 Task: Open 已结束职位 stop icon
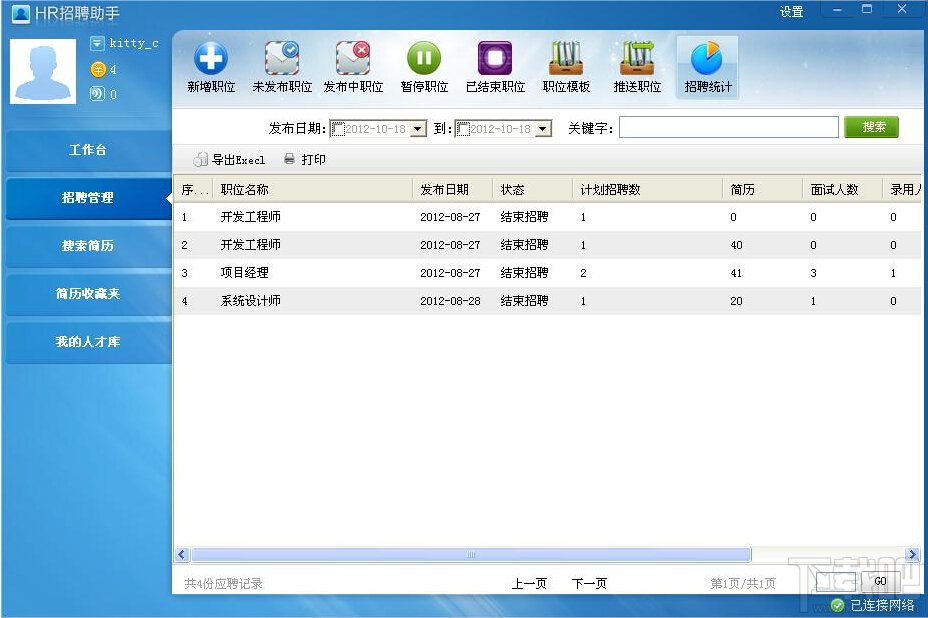pyautogui.click(x=495, y=58)
